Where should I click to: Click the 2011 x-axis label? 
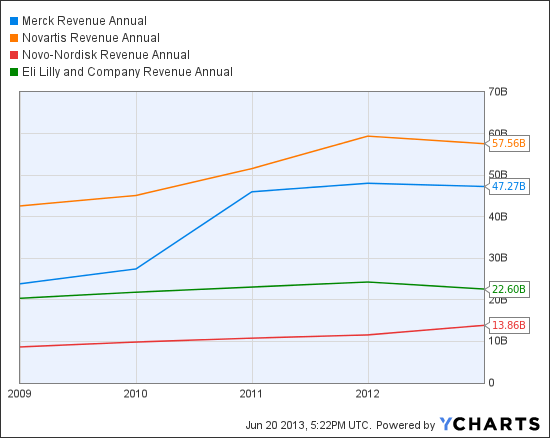point(251,394)
